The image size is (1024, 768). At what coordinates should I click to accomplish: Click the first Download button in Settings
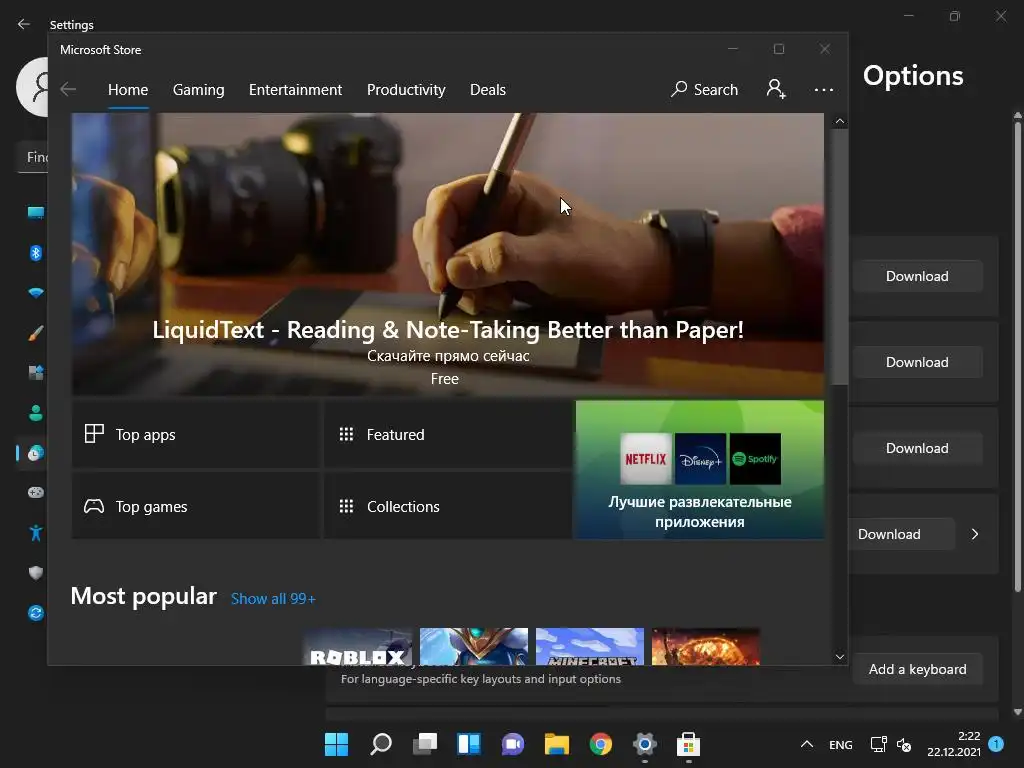click(917, 276)
